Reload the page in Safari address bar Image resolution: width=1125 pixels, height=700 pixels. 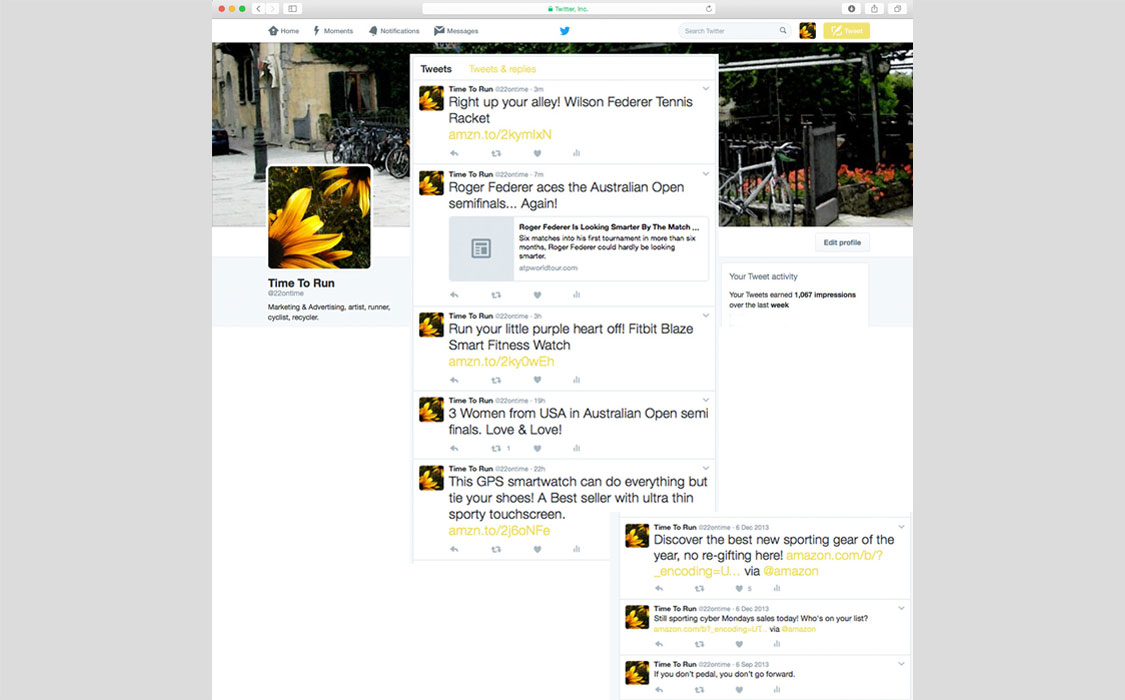(x=709, y=9)
